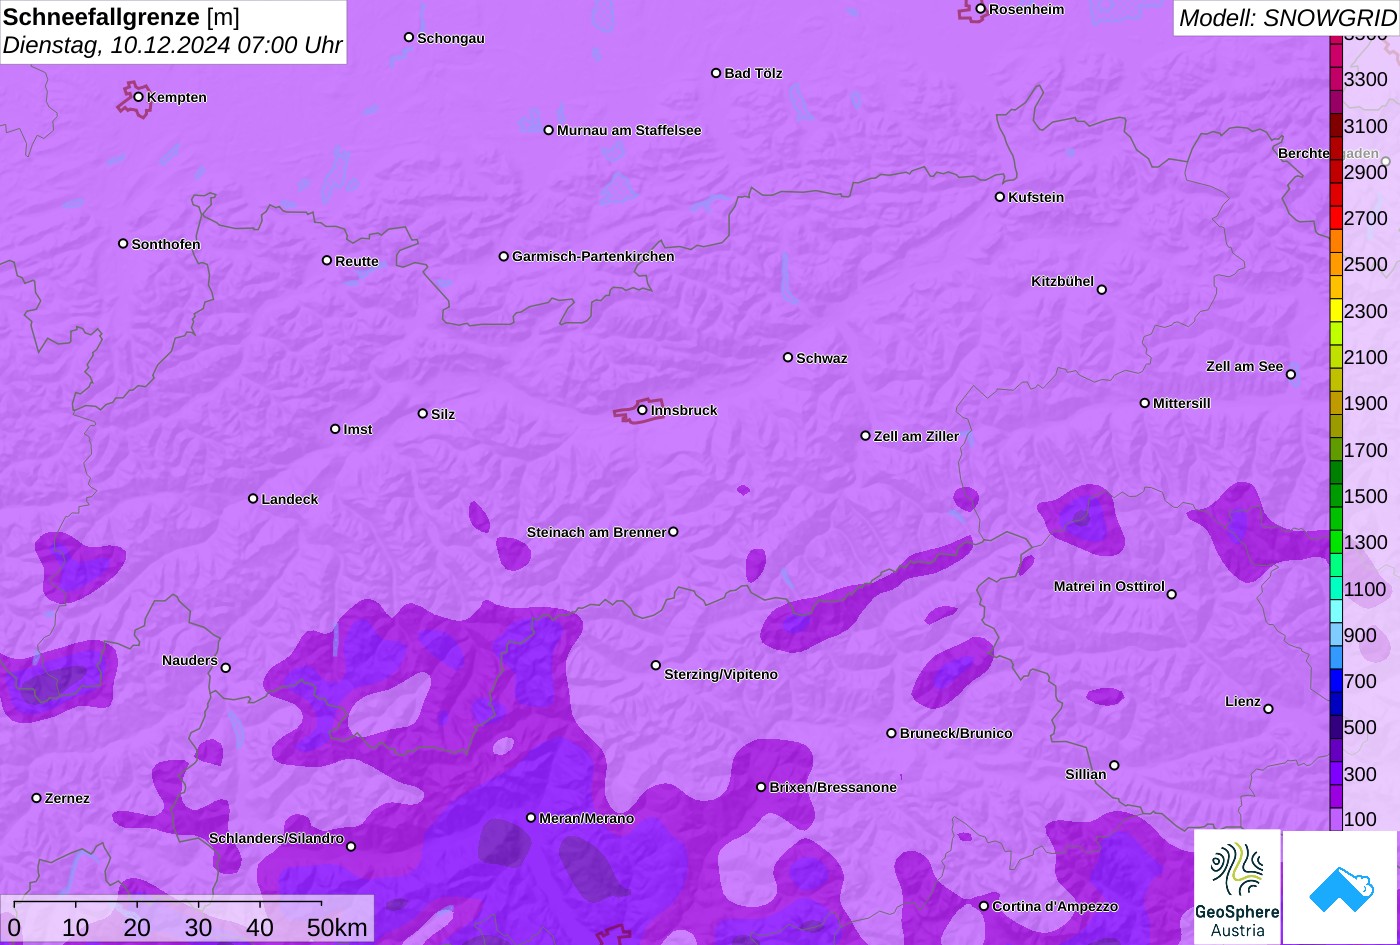This screenshot has width=1400, height=945.
Task: Click the 2500 legend value
Action: 1366,264
